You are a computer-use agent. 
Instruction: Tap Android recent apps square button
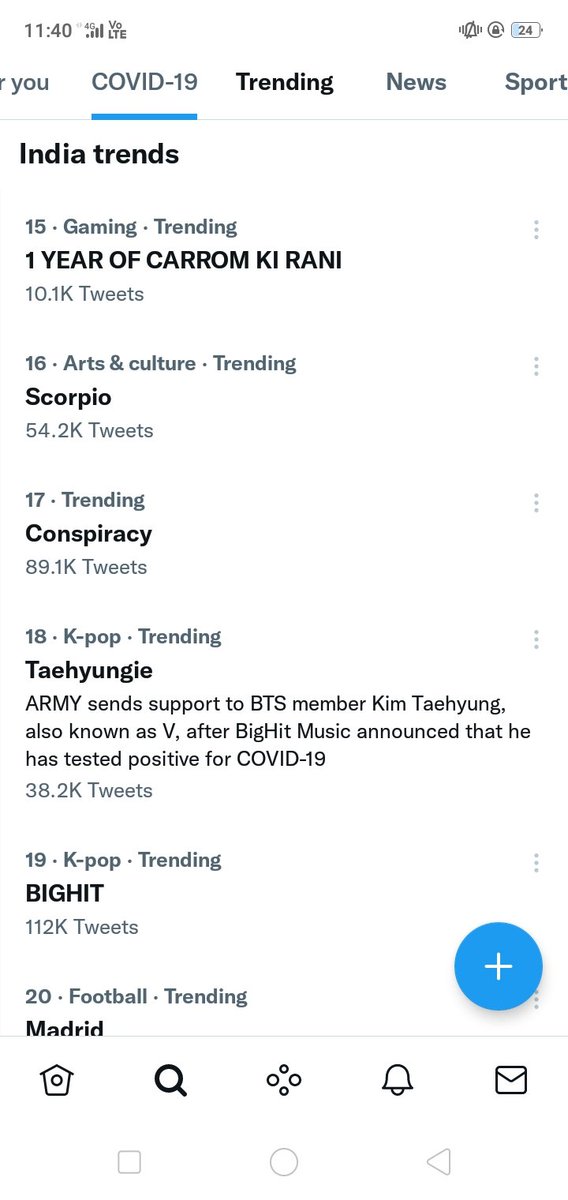pyautogui.click(x=129, y=1162)
